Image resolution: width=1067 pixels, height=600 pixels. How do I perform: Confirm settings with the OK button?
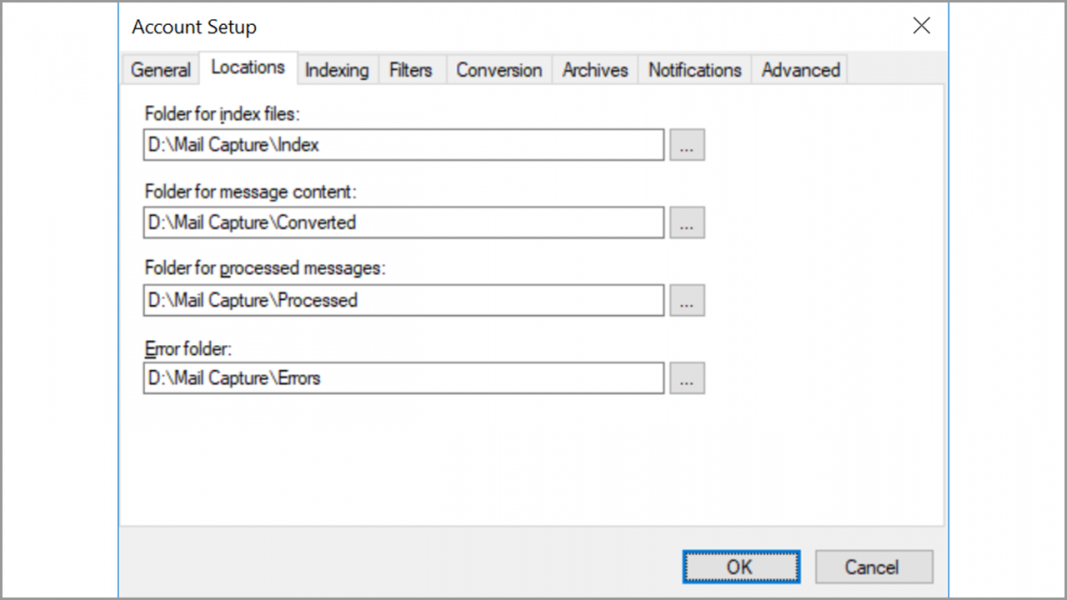(x=740, y=567)
